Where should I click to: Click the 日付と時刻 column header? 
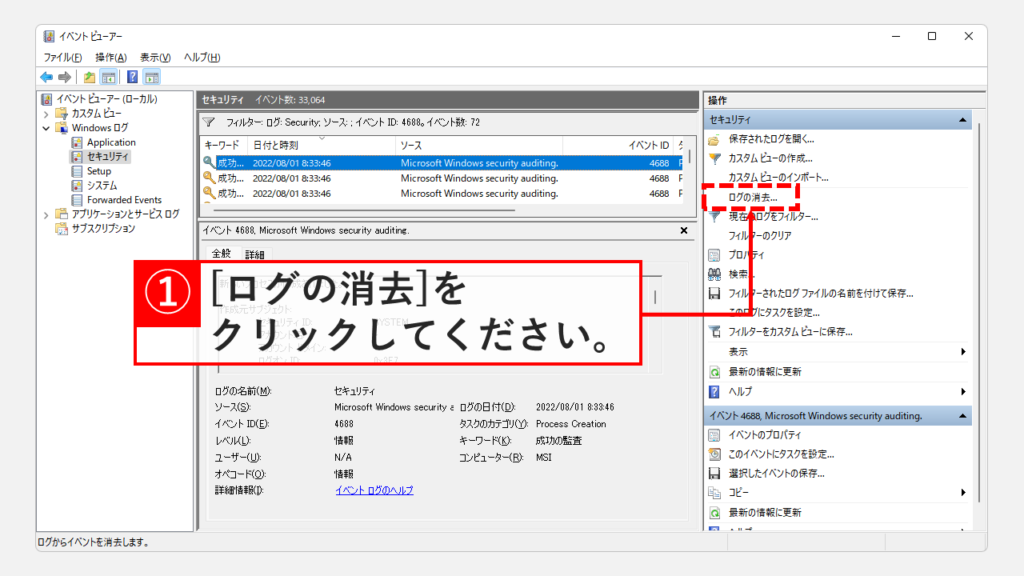pos(274,146)
